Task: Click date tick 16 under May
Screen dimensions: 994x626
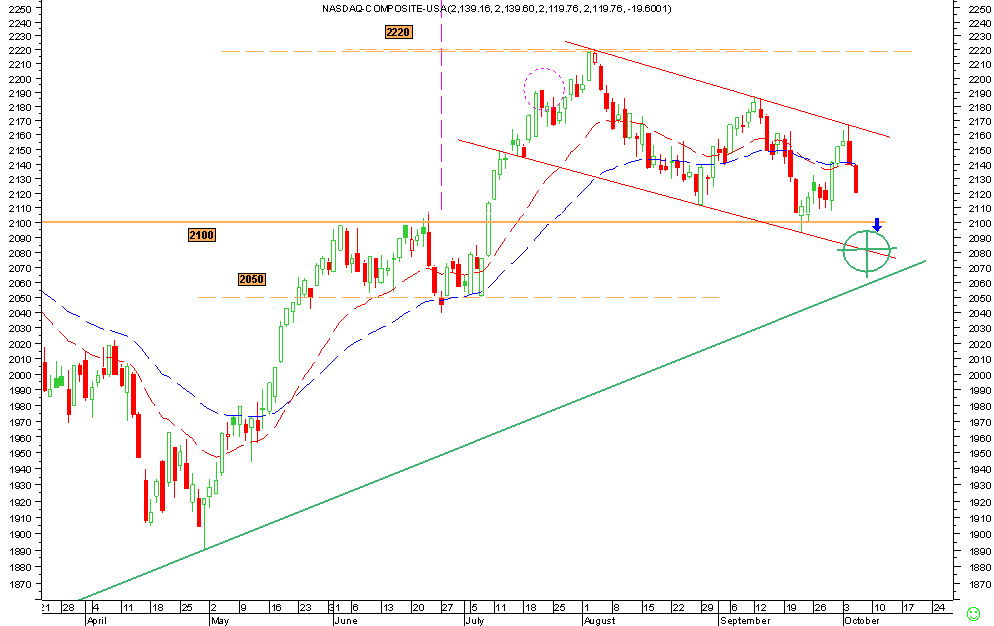Action: [x=276, y=608]
